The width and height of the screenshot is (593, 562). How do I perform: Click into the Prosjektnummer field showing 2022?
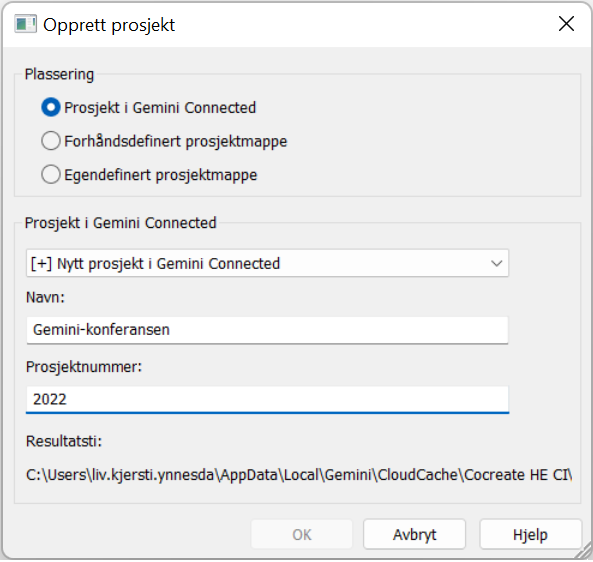pyautogui.click(x=267, y=399)
